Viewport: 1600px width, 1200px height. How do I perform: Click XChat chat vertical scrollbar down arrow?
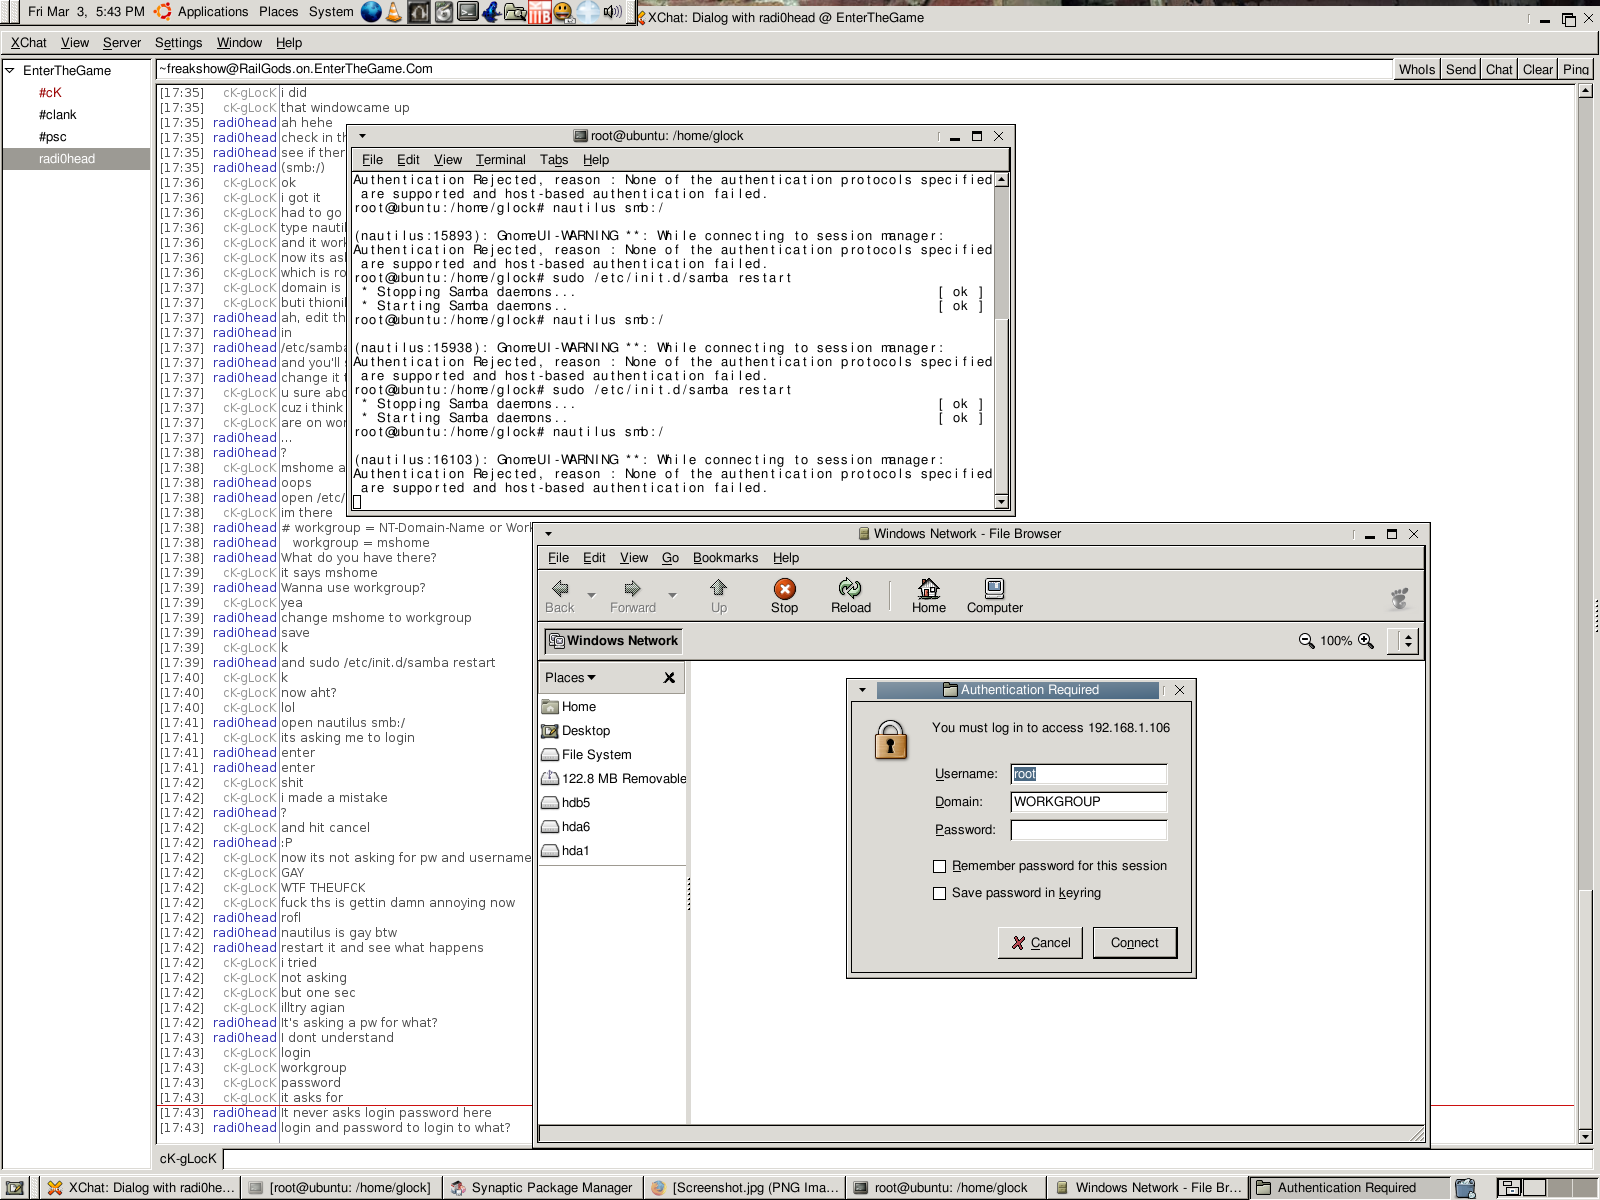[x=1585, y=1137]
